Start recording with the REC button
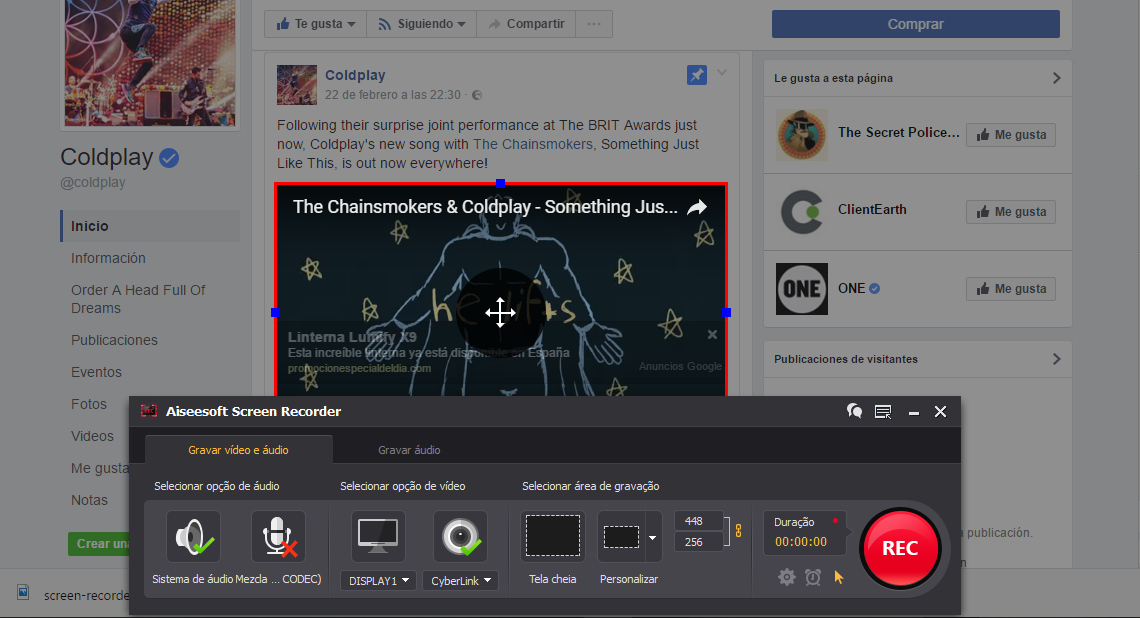Image resolution: width=1140 pixels, height=618 pixels. click(899, 548)
